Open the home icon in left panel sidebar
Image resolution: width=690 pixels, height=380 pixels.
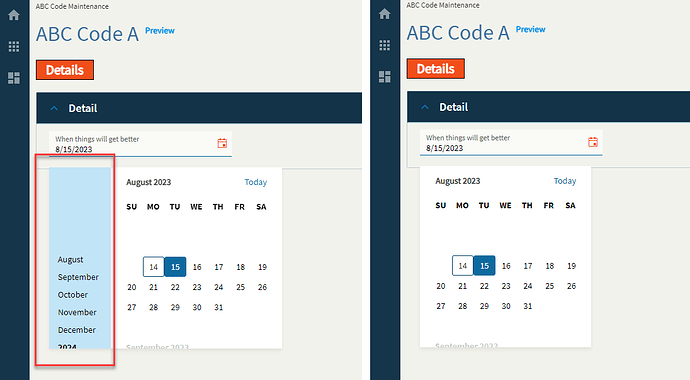14,15
